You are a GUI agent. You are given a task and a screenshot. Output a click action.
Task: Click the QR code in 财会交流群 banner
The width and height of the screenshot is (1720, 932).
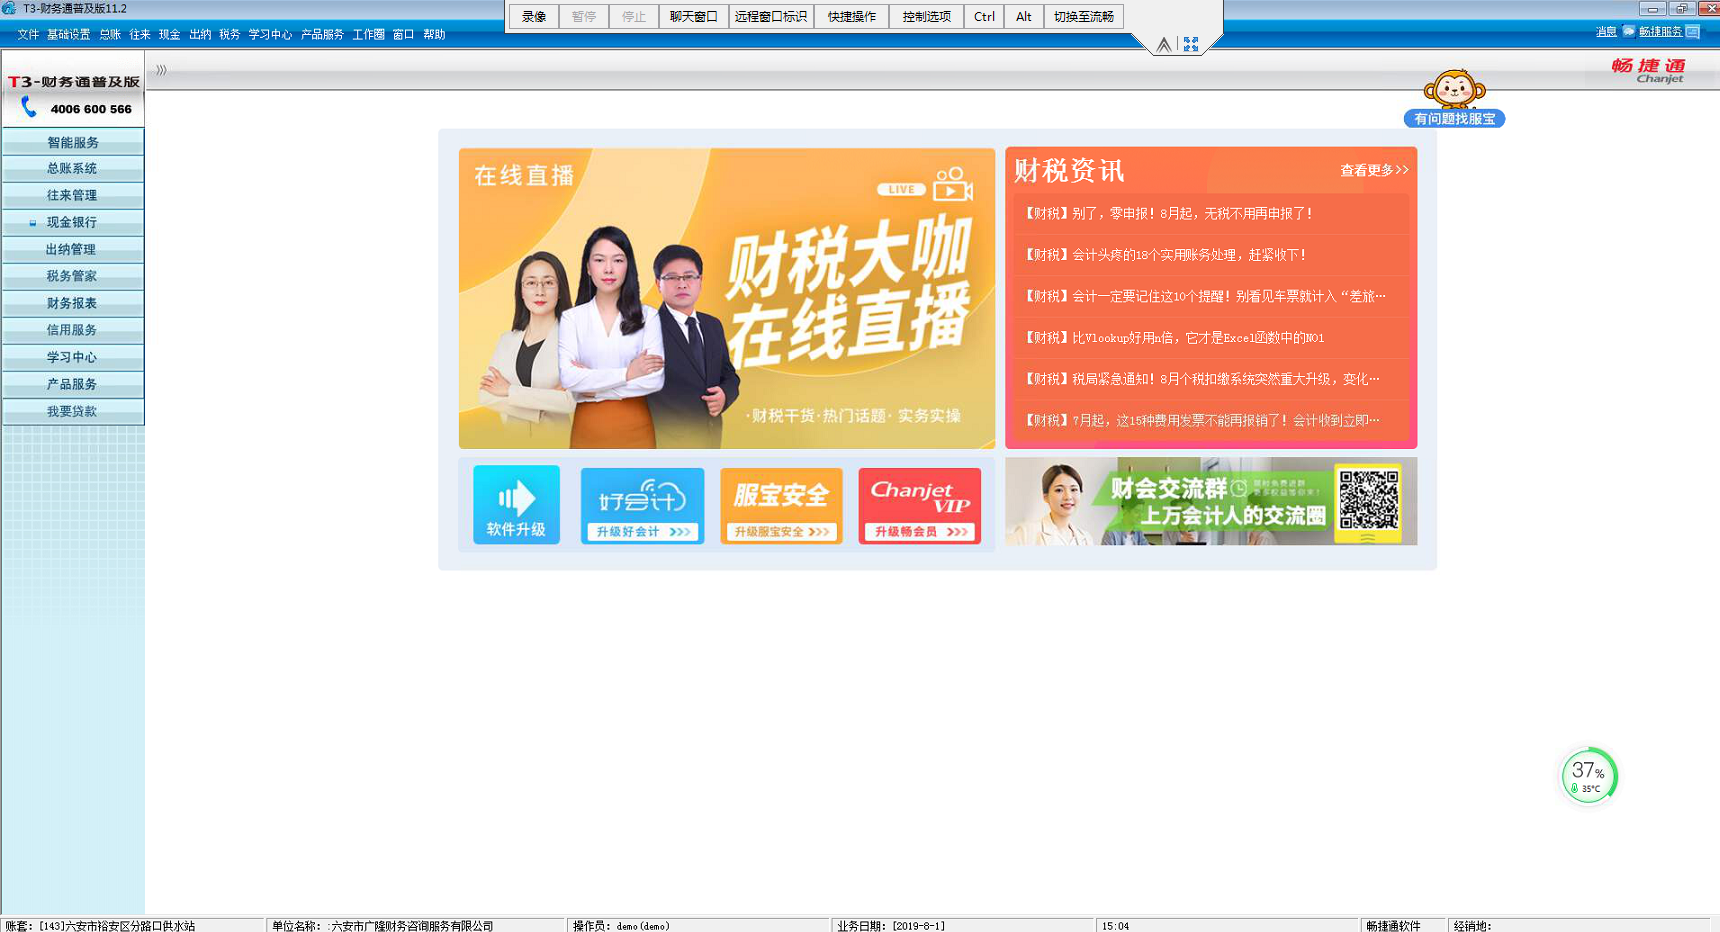pos(1368,500)
